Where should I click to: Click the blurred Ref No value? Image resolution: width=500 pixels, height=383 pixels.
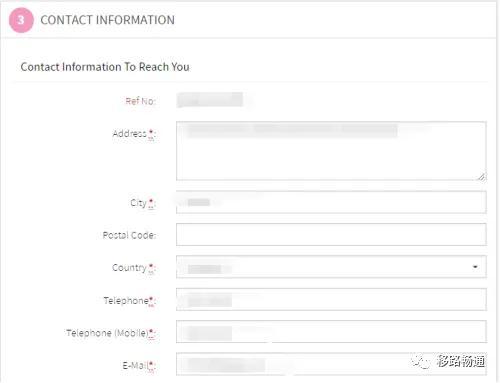tap(210, 100)
